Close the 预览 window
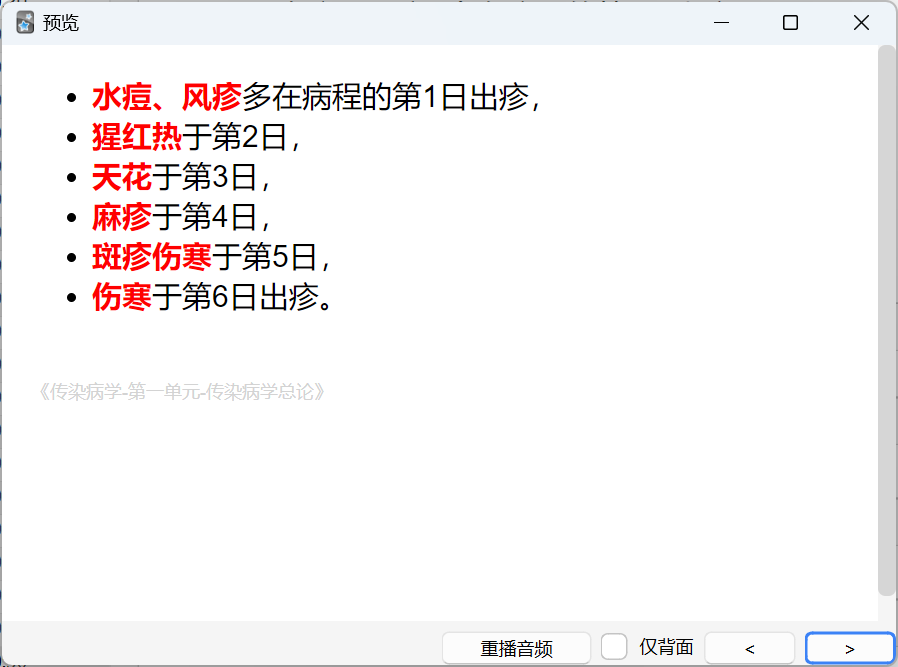Screen dimensions: 898x667 click(861, 23)
